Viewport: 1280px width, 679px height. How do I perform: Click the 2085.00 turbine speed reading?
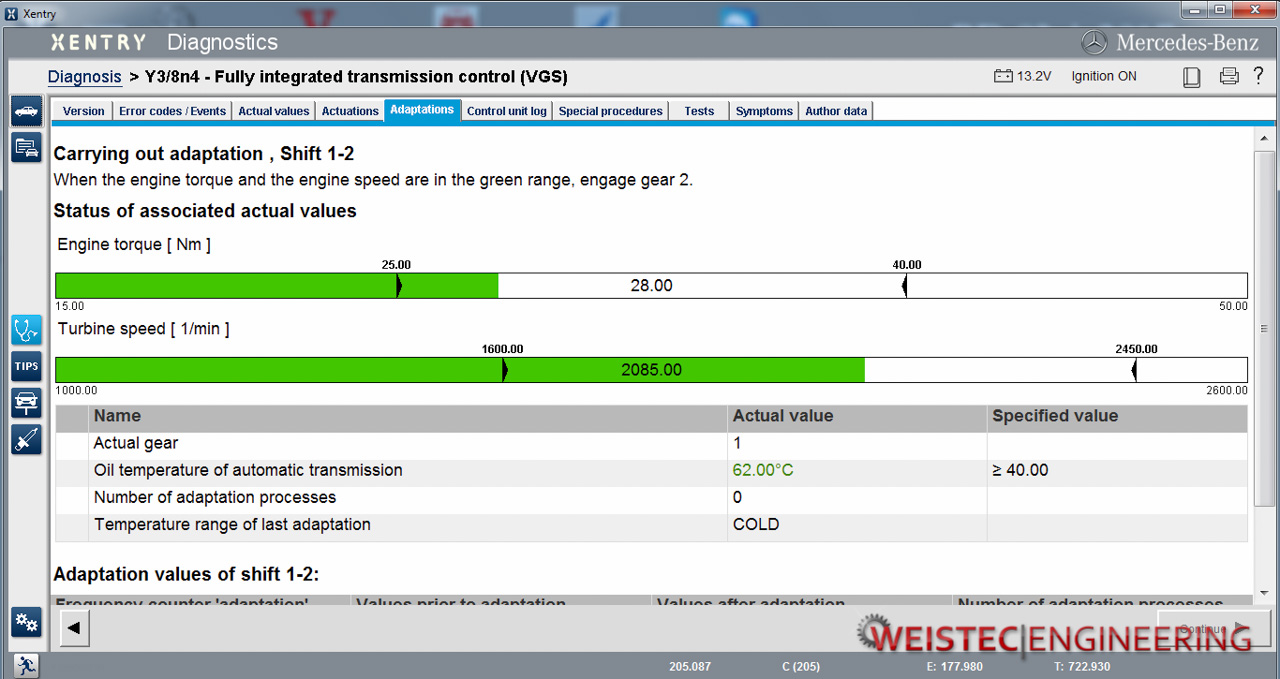coord(651,370)
